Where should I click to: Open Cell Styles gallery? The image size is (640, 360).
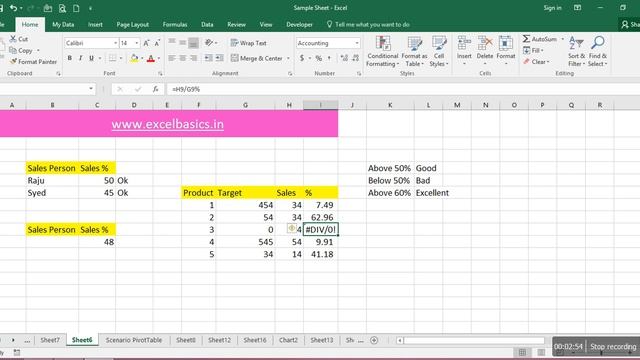click(439, 51)
